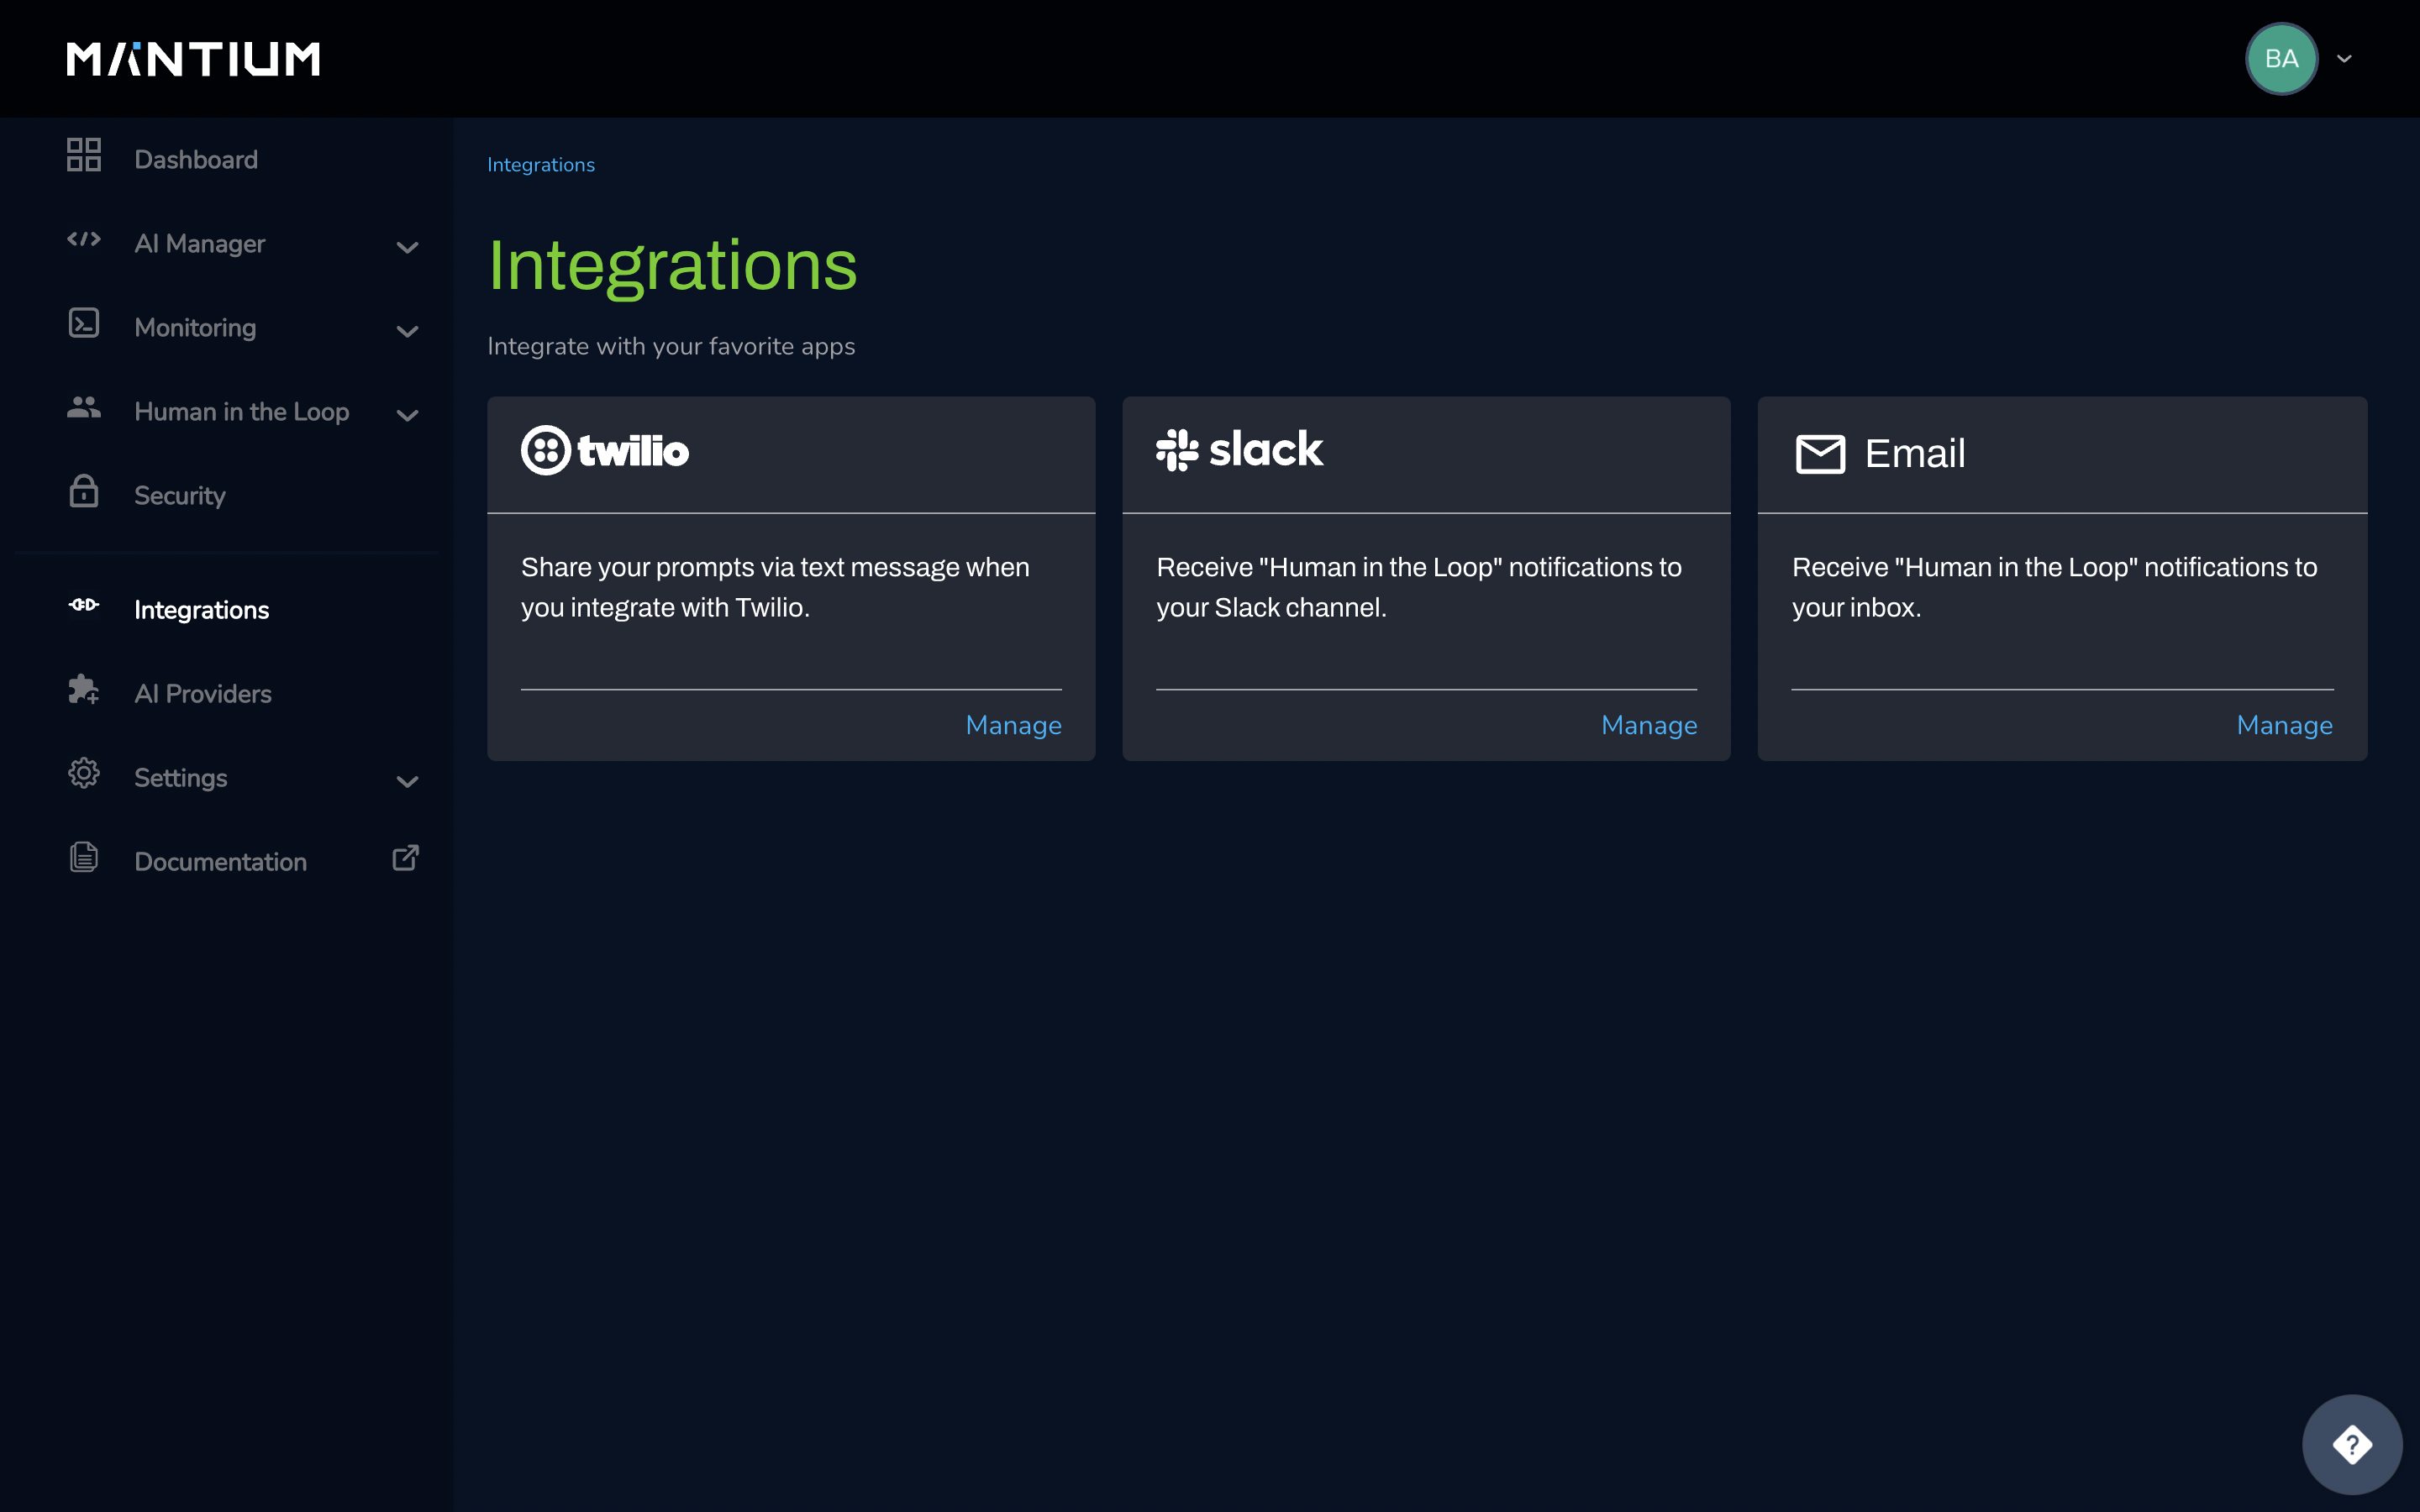Click the Settings gear icon
This screenshot has height=1512, width=2420.
click(84, 773)
